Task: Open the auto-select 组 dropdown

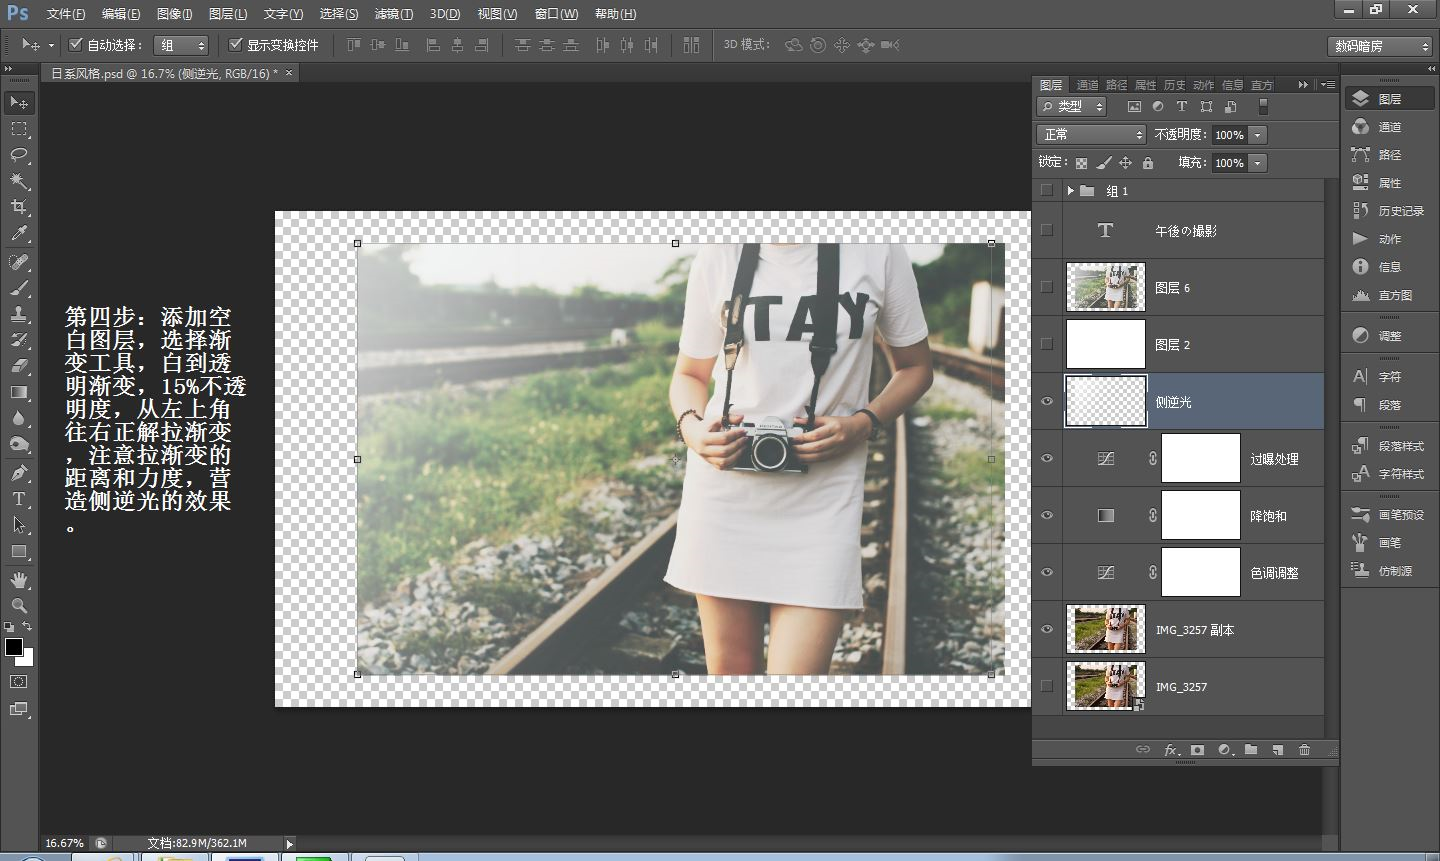Action: click(x=181, y=45)
